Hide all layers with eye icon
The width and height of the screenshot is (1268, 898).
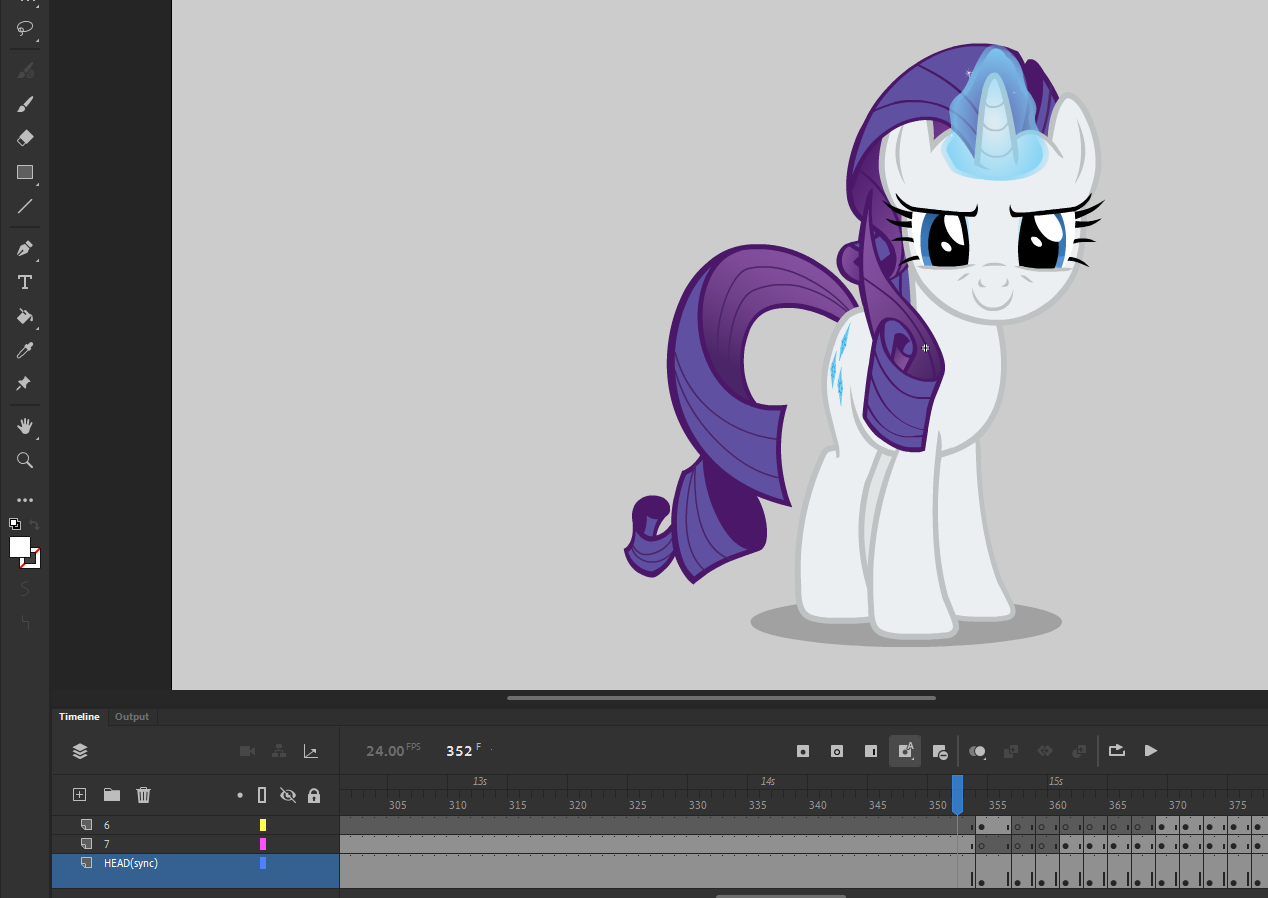[288, 795]
